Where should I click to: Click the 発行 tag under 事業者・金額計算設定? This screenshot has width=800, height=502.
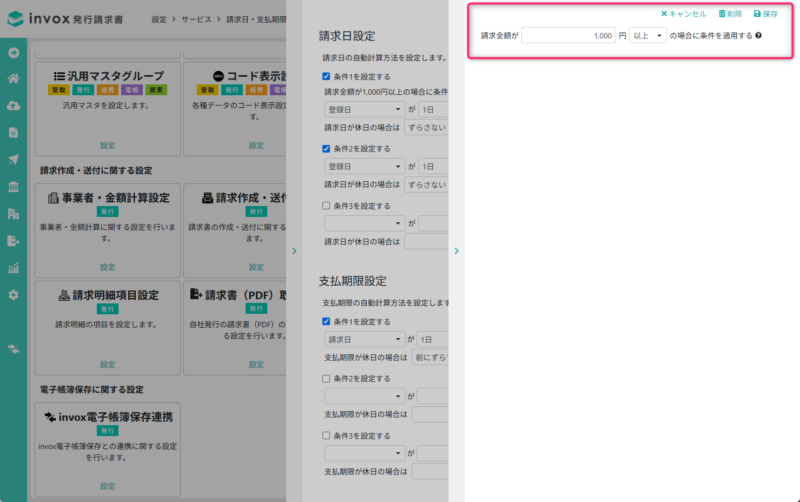108,212
